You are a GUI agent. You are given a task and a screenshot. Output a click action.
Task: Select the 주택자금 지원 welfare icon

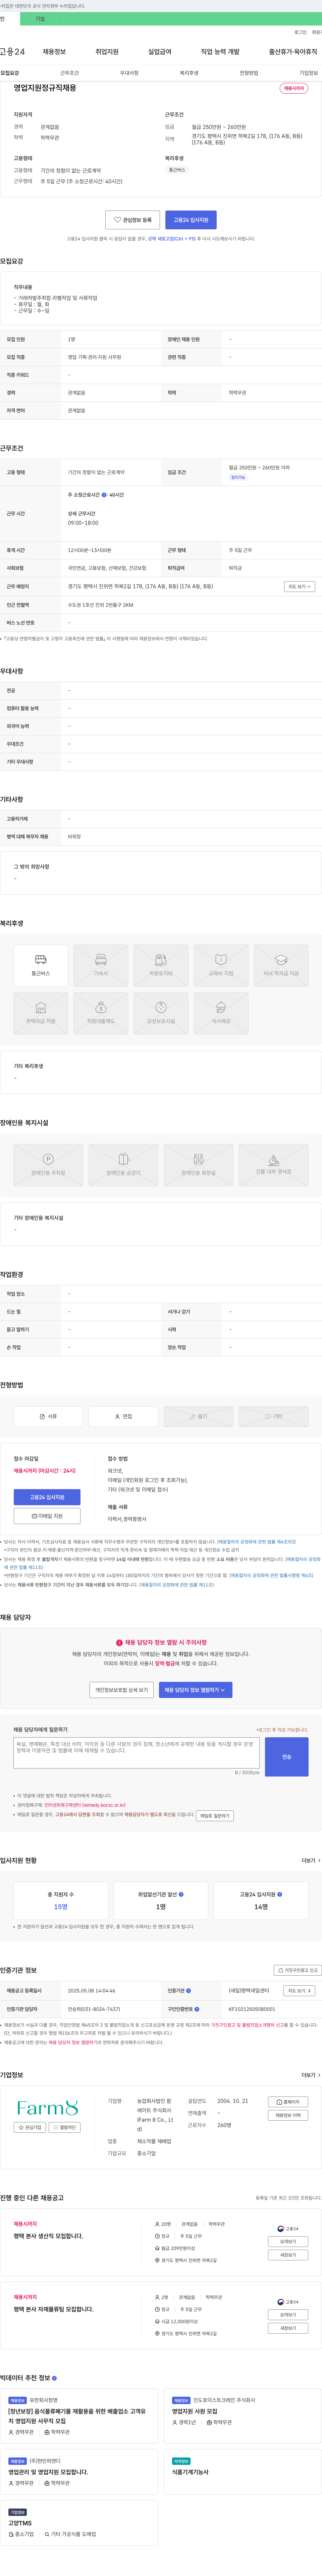41,1013
